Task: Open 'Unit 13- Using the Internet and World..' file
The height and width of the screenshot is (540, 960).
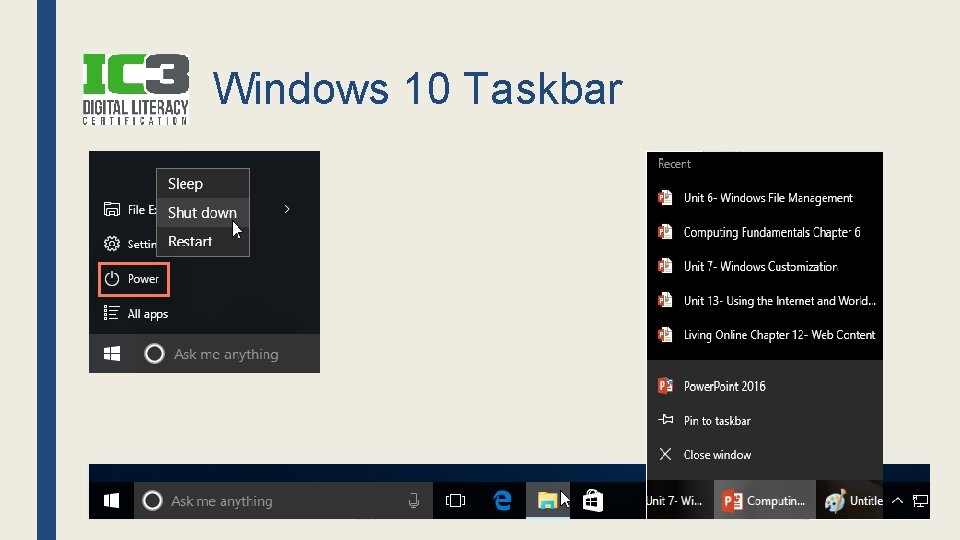Action: point(765,301)
